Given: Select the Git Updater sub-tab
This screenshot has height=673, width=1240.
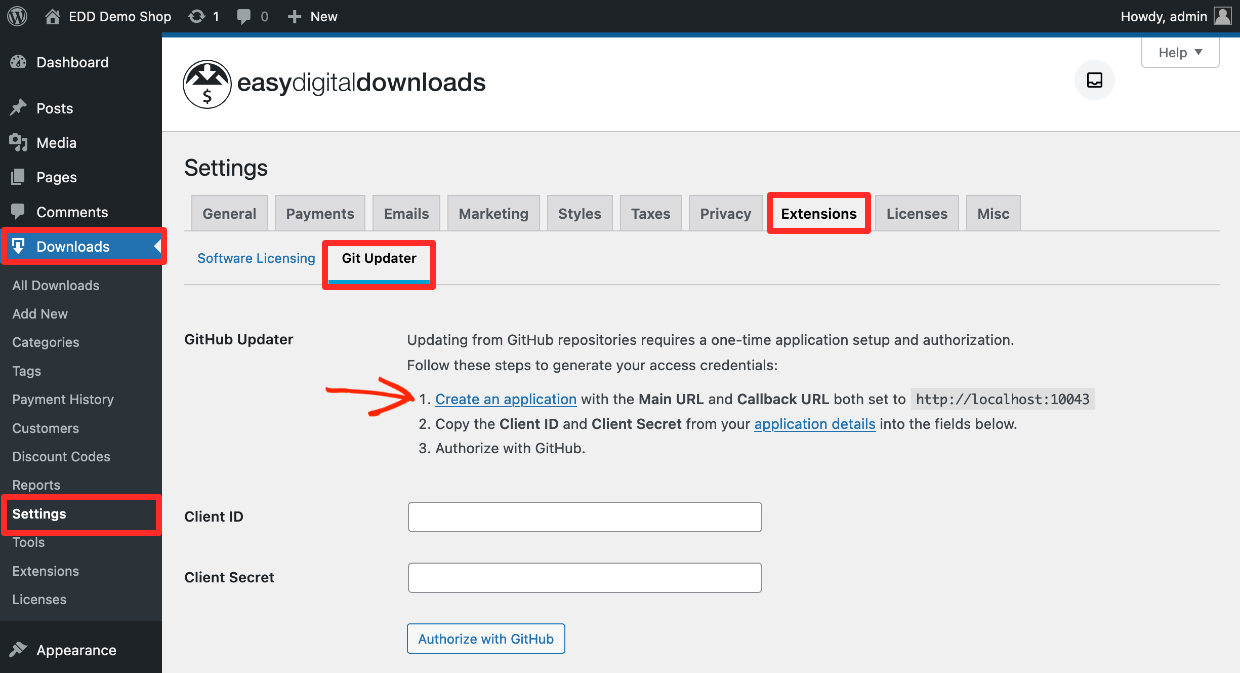Looking at the screenshot, I should point(379,260).
